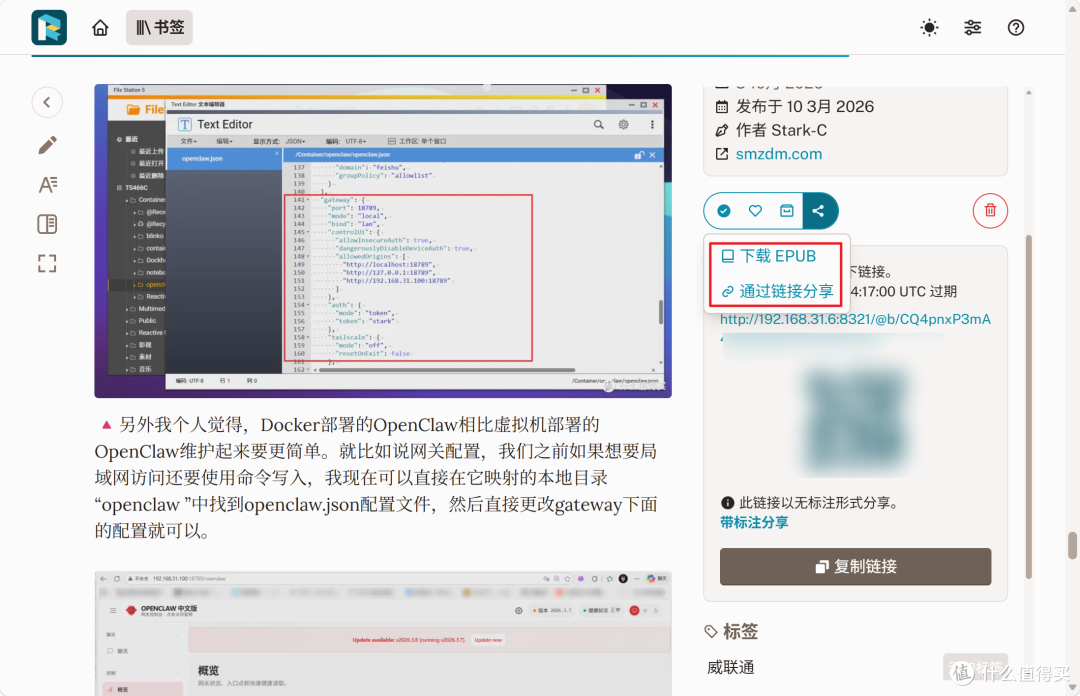The image size is (1080, 696).
Task: Open the smzdm.com source link
Action: tap(779, 154)
